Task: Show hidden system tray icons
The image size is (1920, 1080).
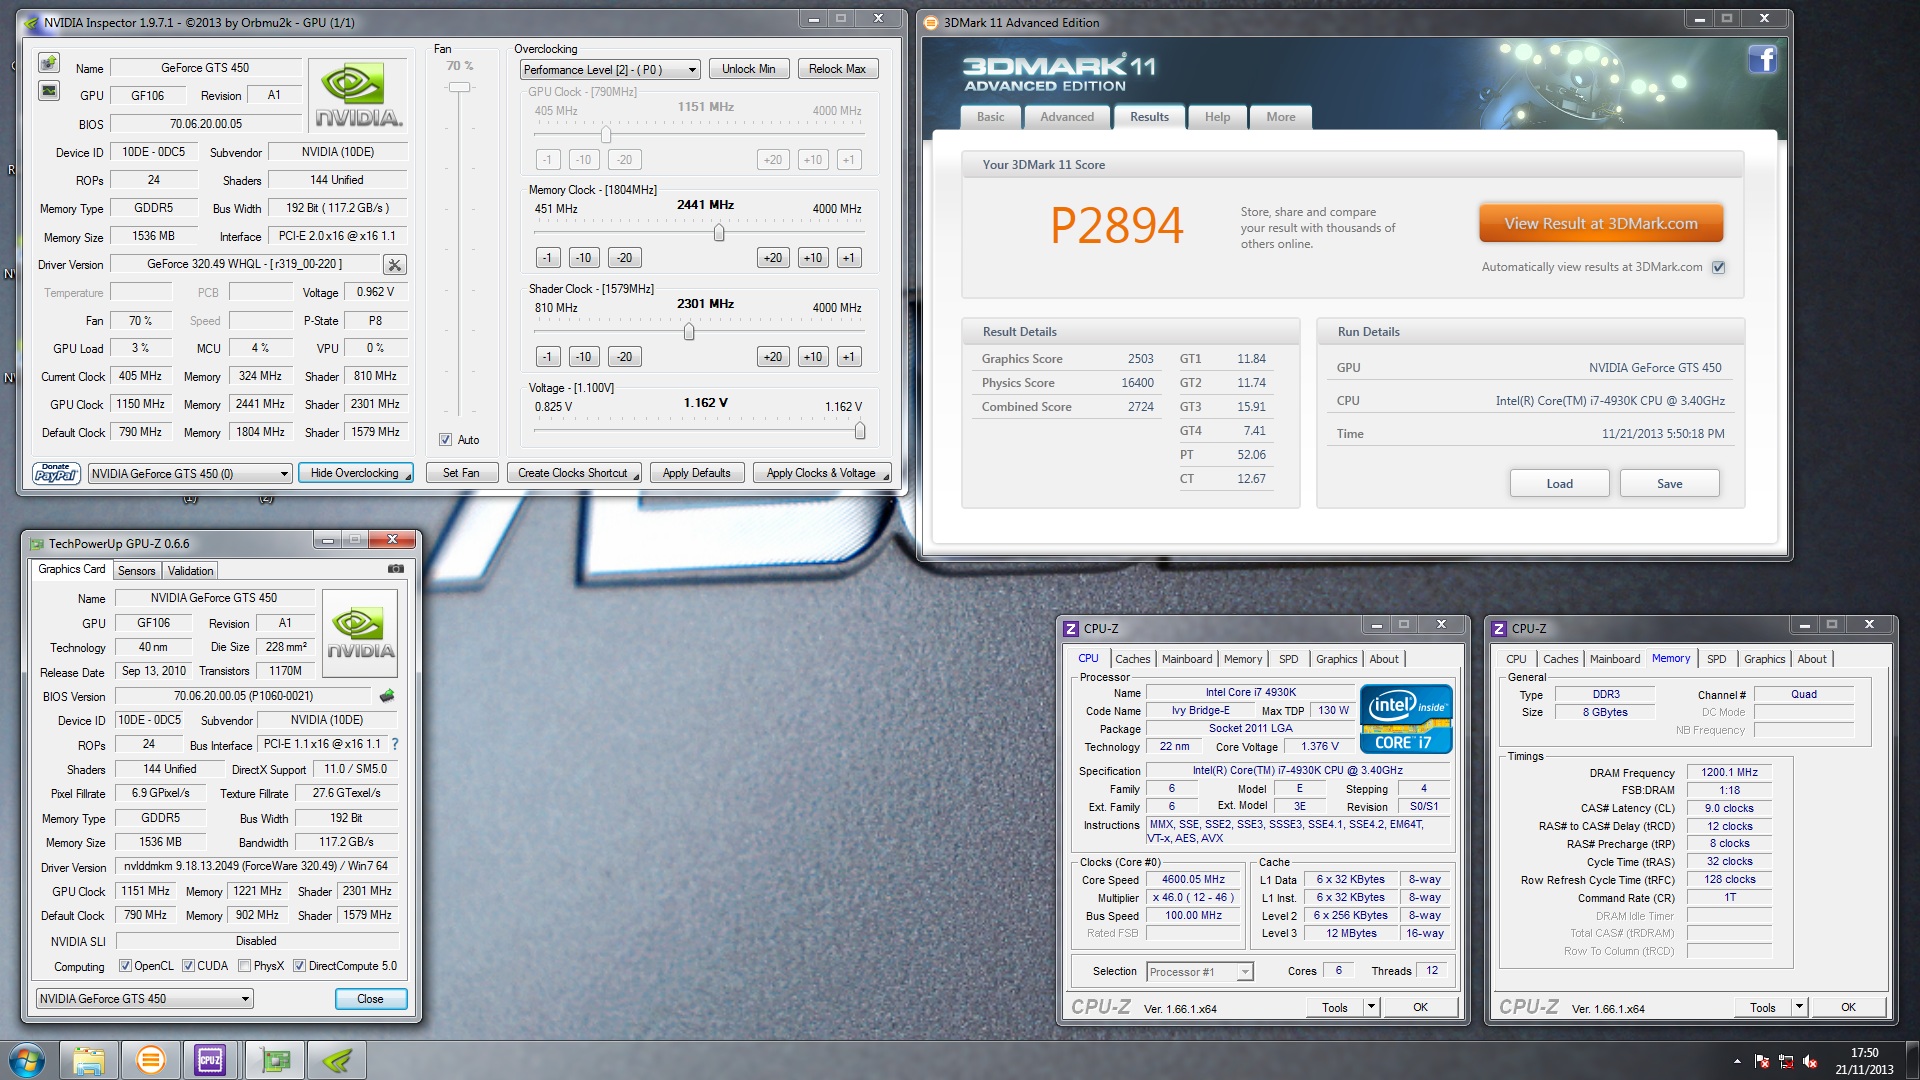Action: (x=1736, y=1061)
